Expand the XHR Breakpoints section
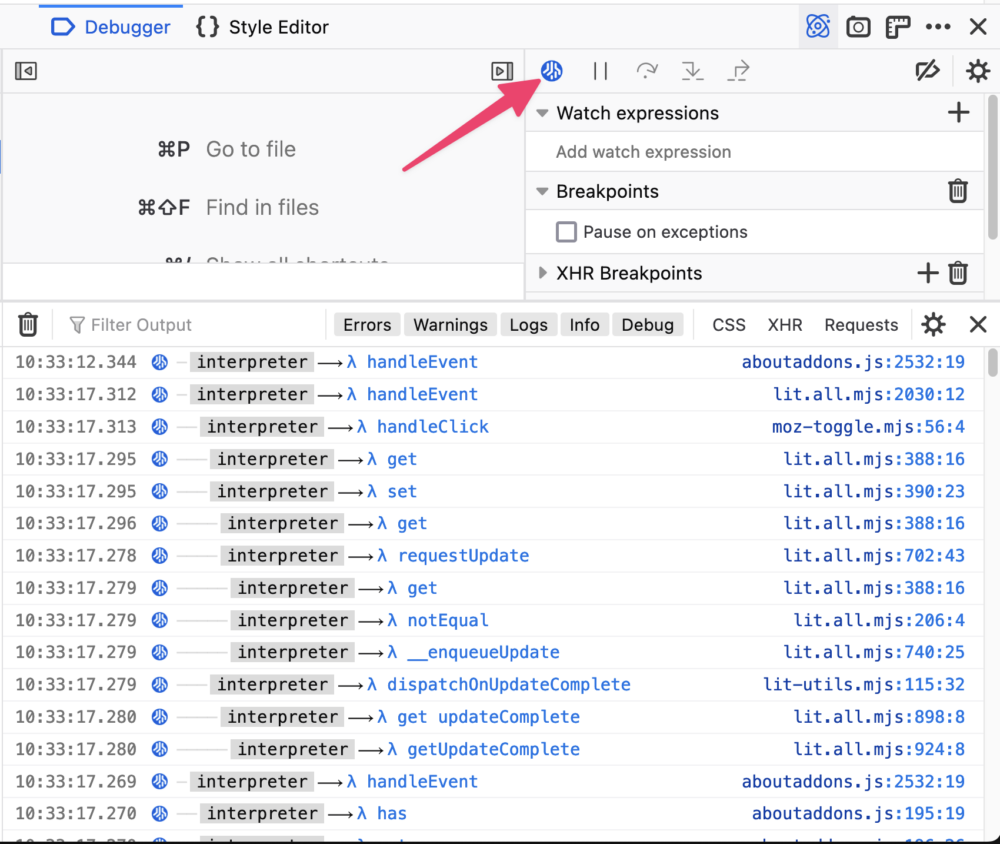 pyautogui.click(x=541, y=272)
